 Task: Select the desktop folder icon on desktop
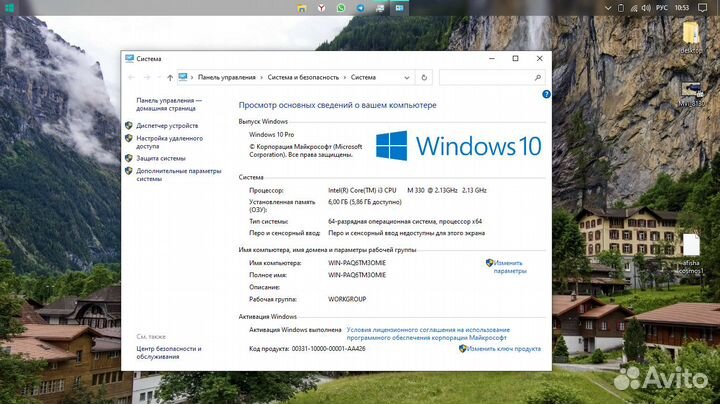pos(691,38)
